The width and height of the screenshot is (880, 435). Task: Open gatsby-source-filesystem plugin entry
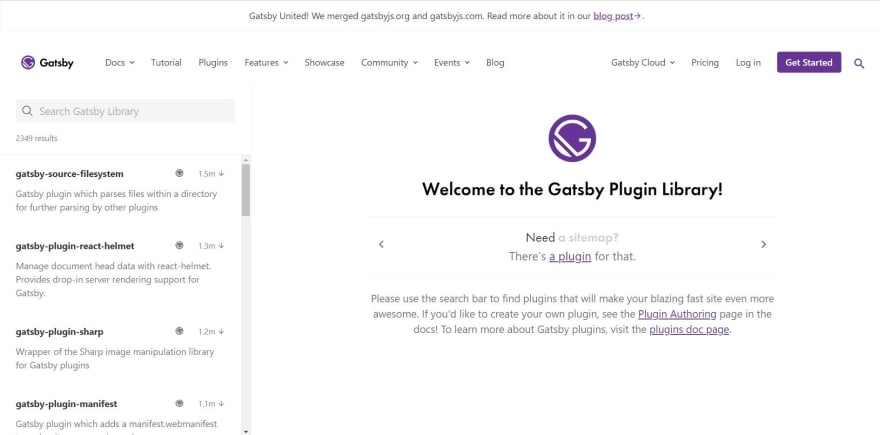pyautogui.click(x=70, y=174)
